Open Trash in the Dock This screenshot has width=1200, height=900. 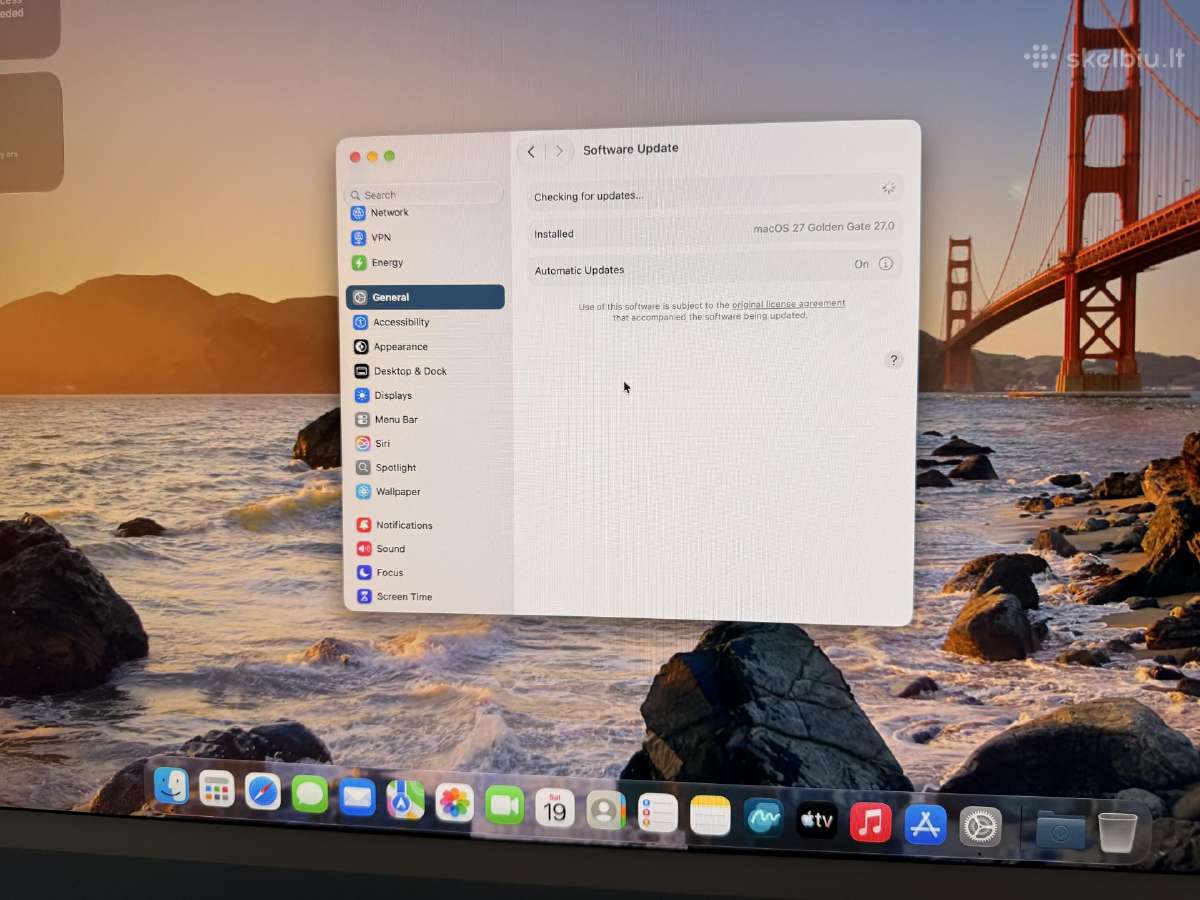tap(1117, 833)
